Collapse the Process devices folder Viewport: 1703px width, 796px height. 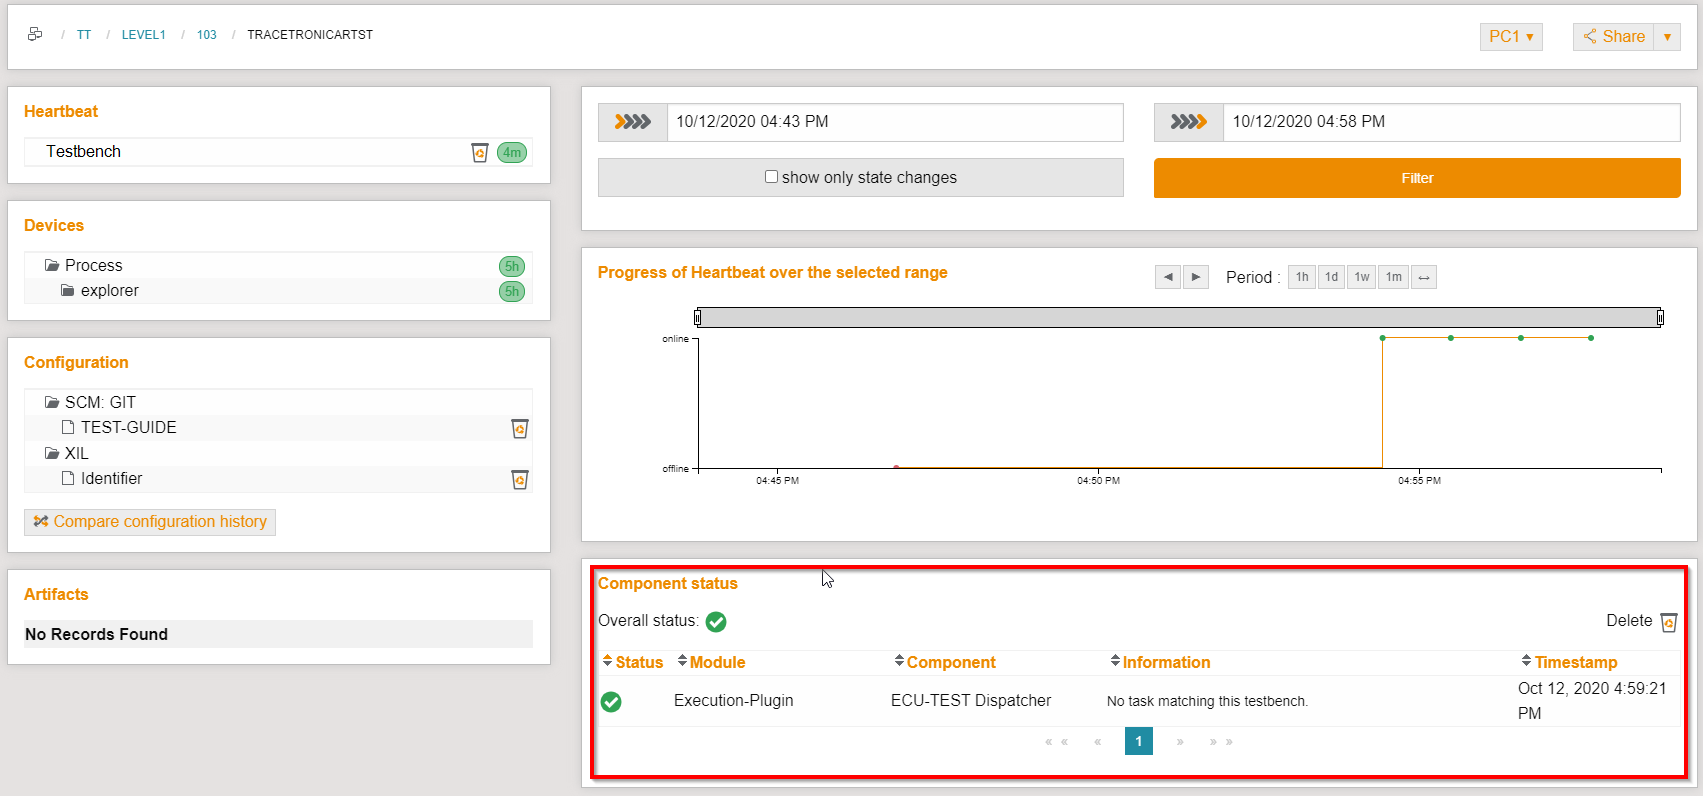point(52,266)
